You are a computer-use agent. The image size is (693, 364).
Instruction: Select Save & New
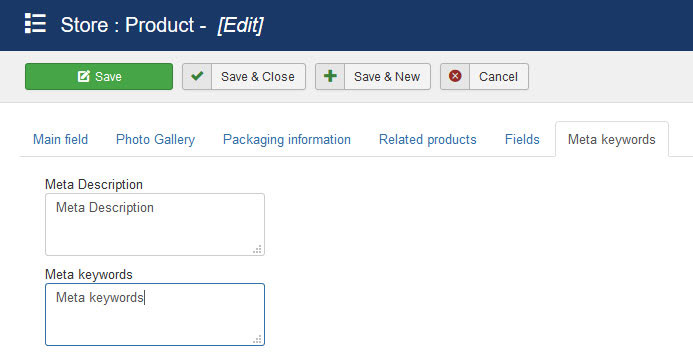click(373, 76)
